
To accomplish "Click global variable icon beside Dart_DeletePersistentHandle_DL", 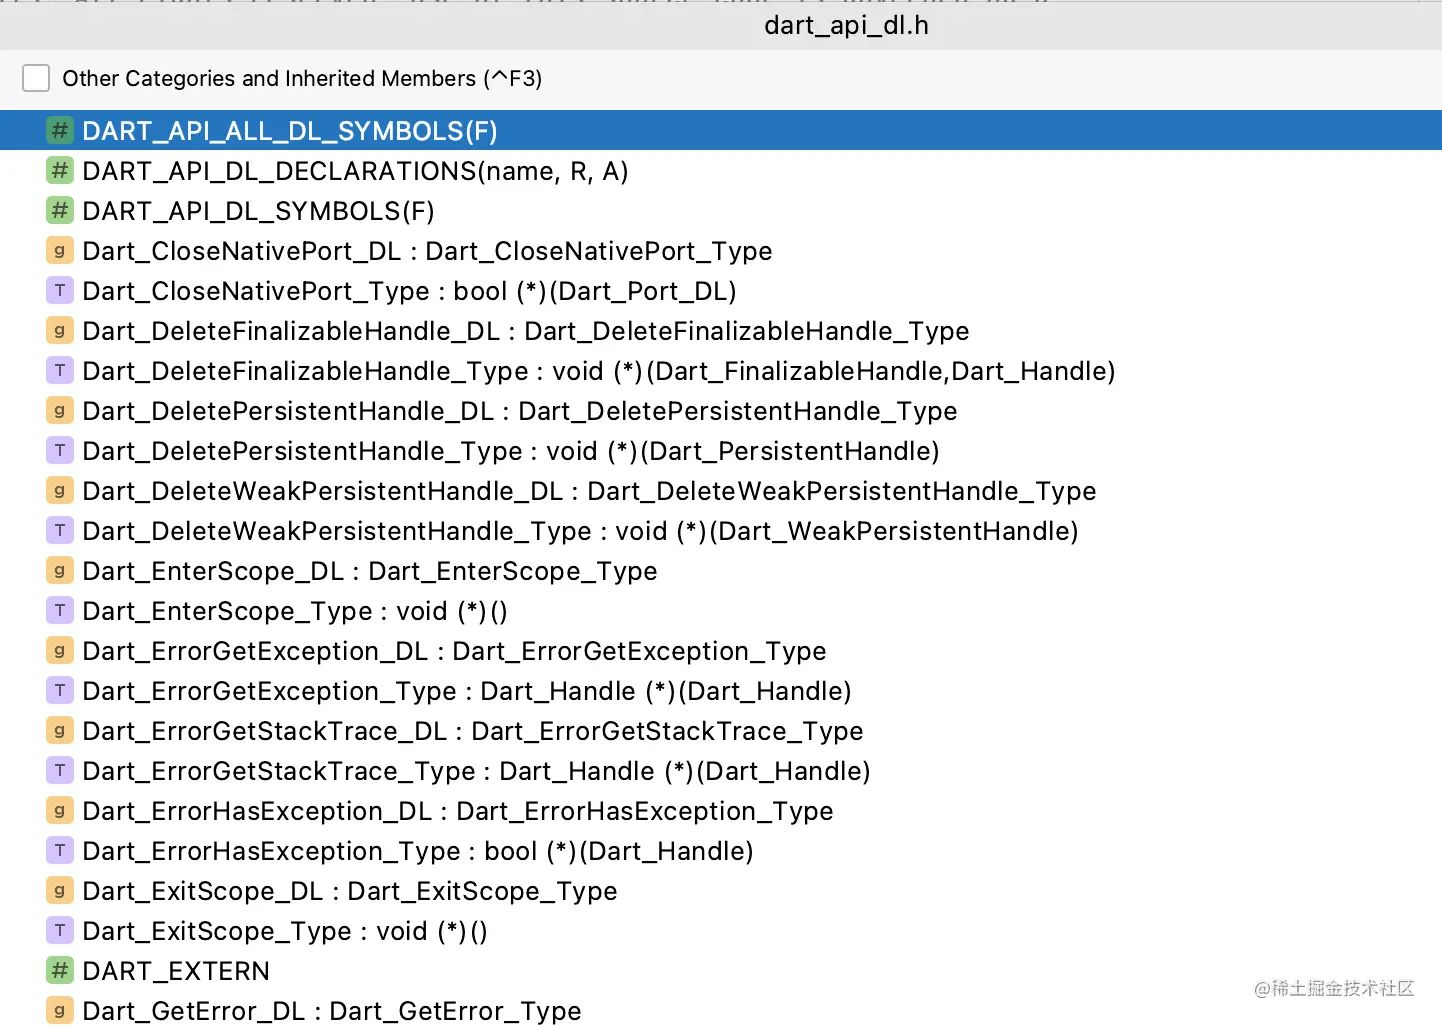I will coord(60,410).
